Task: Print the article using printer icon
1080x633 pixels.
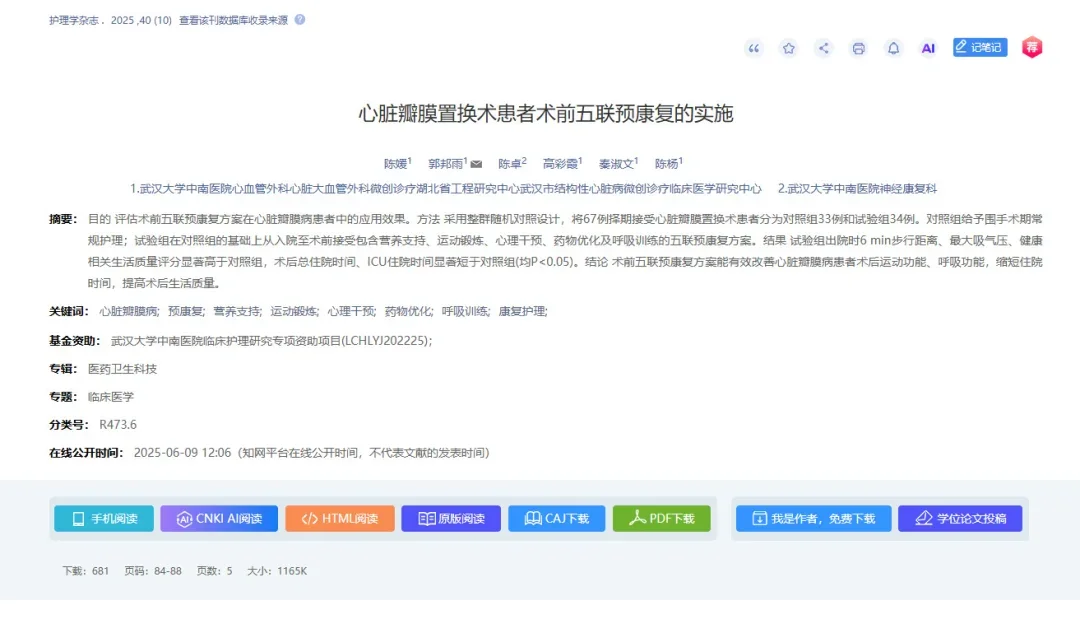Action: 857,47
